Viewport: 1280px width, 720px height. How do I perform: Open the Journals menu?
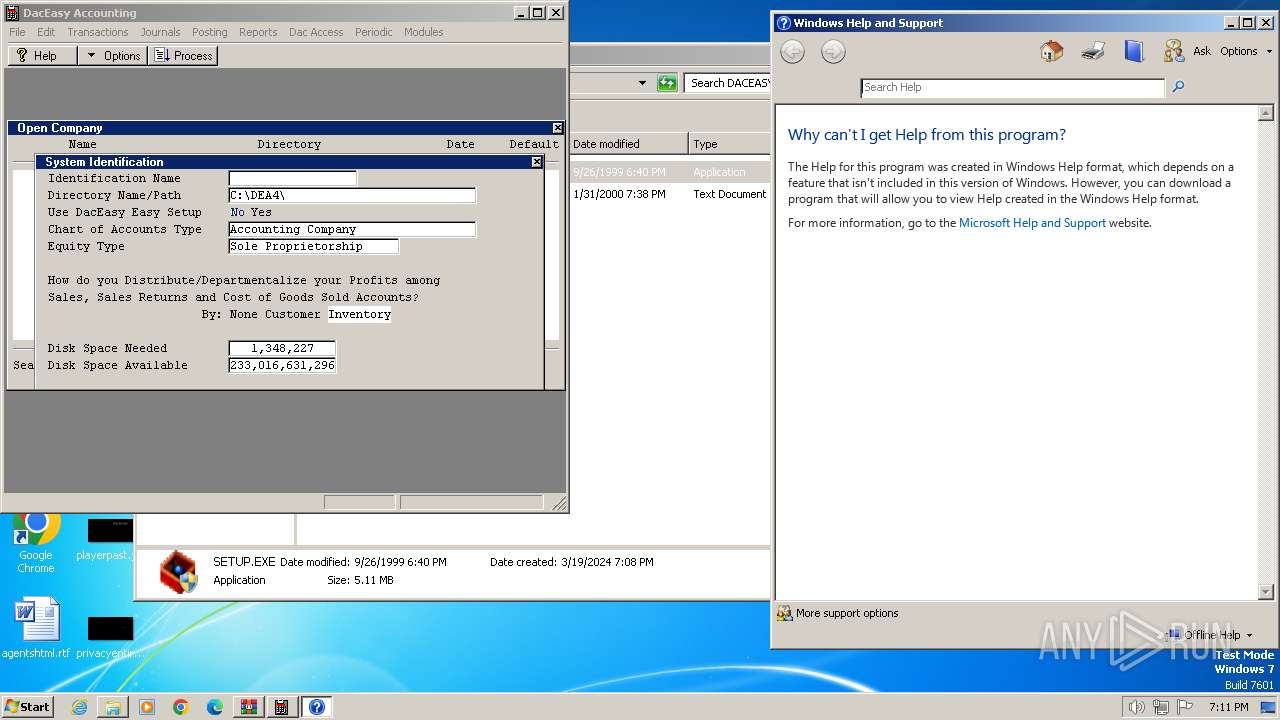coord(160,32)
